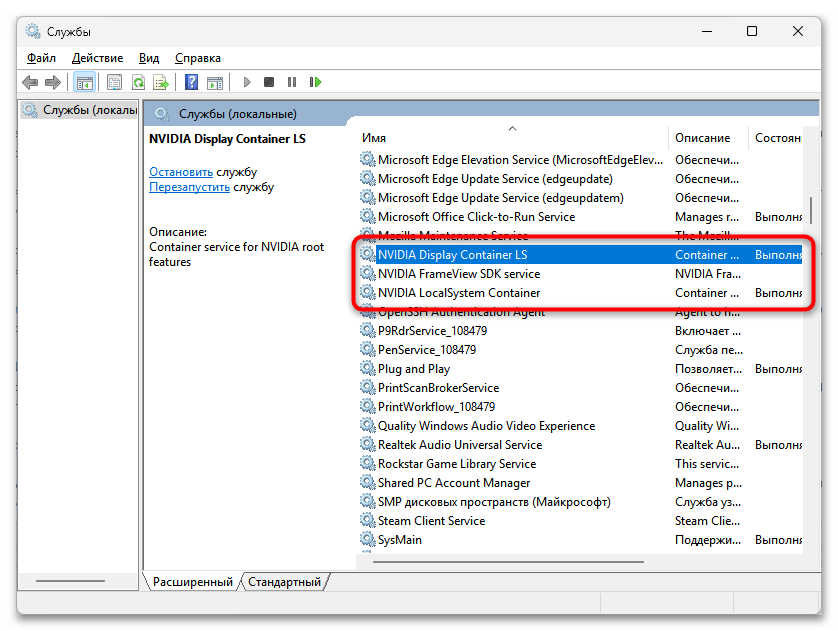Click the Pause service icon
The width and height of the screenshot is (838, 631).
pos(292,82)
